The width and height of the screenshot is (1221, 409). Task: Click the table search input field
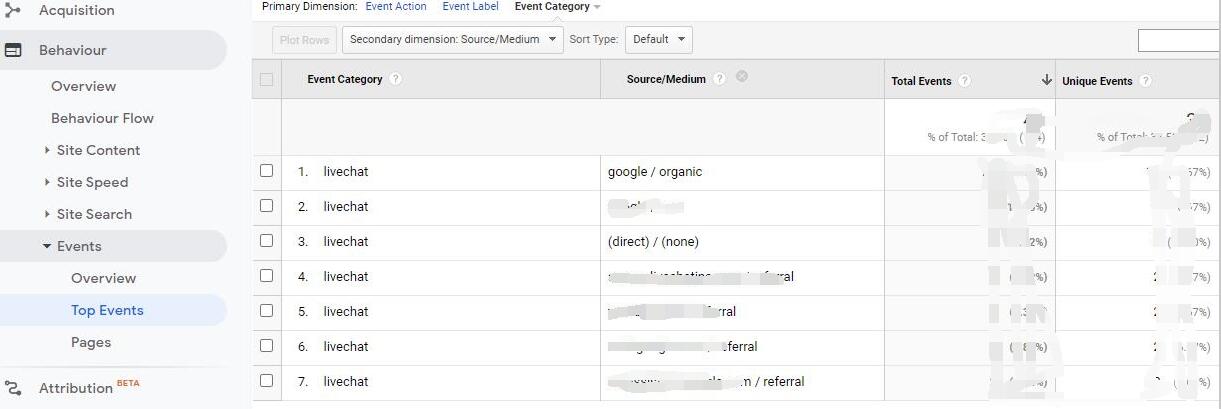[x=1179, y=41]
